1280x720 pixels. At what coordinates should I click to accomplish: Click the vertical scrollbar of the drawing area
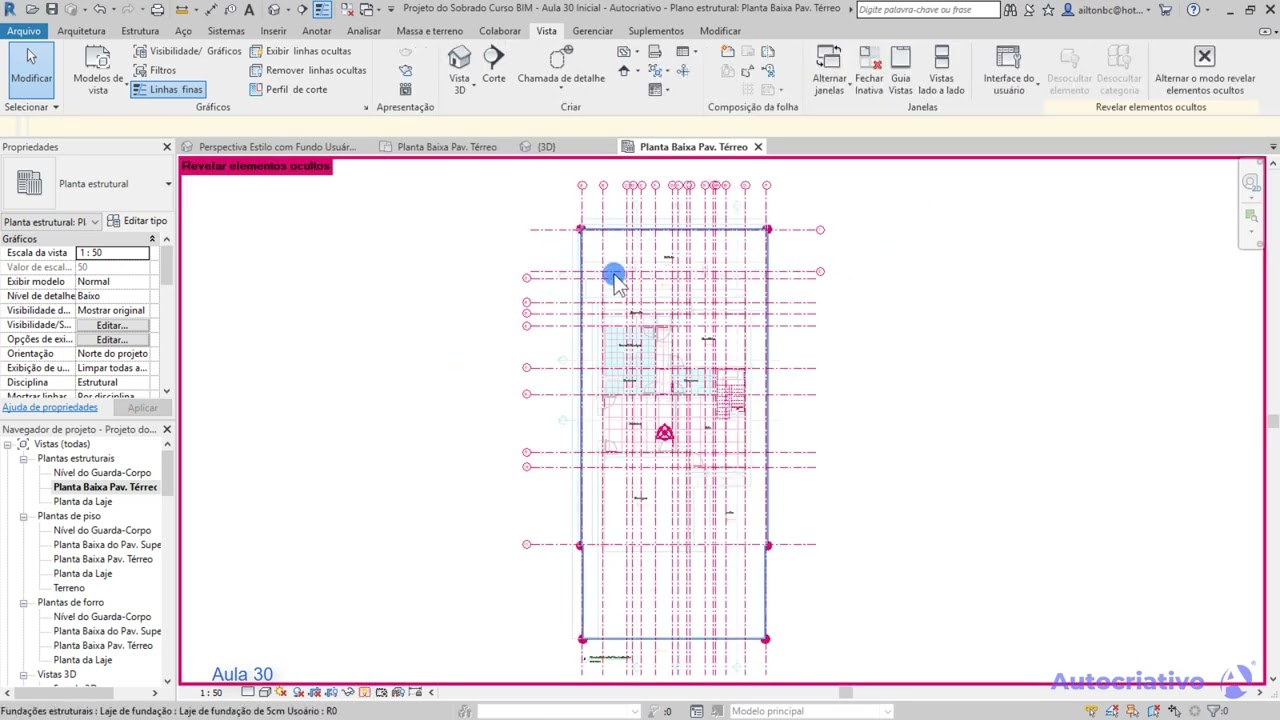pos(1272,420)
